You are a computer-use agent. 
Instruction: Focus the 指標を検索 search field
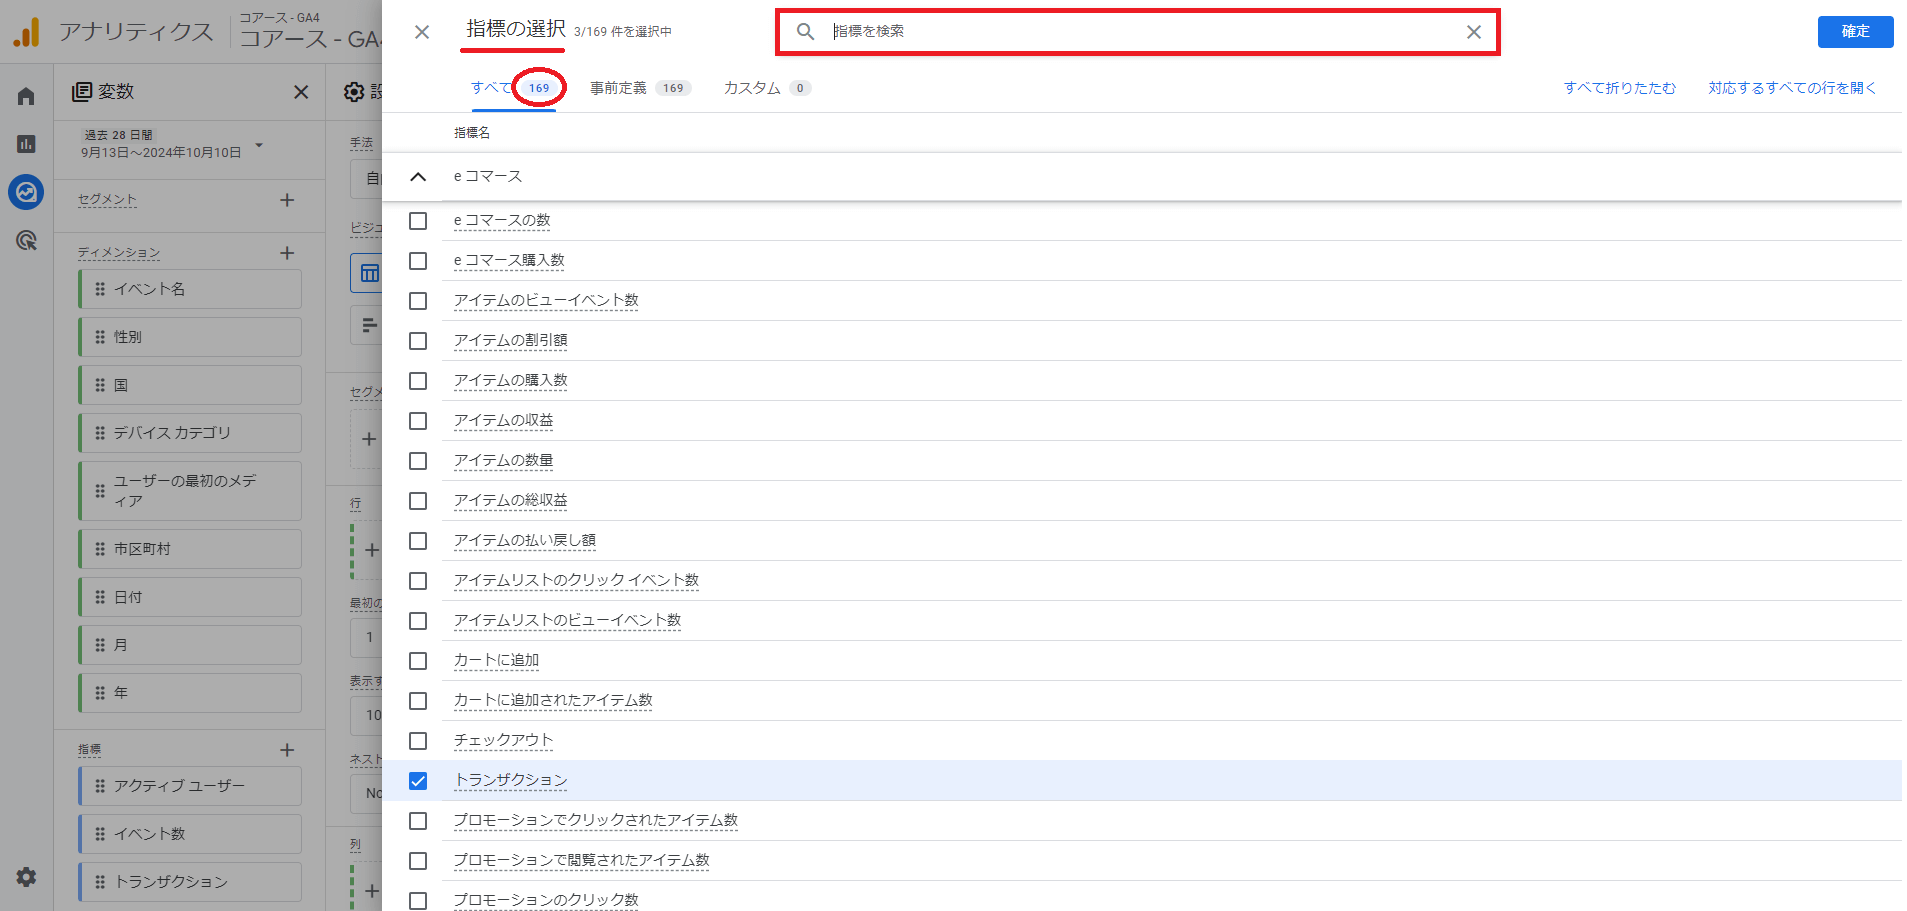[x=1140, y=32]
